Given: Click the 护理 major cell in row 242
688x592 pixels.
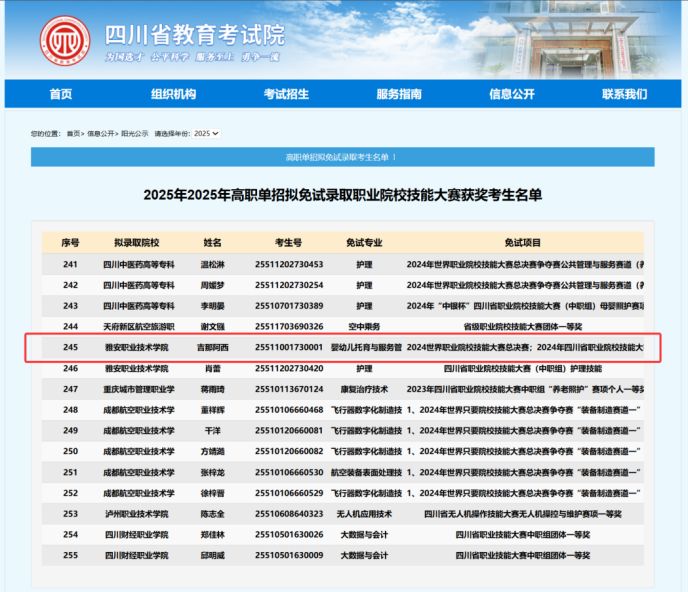Looking at the screenshot, I should point(364,285).
